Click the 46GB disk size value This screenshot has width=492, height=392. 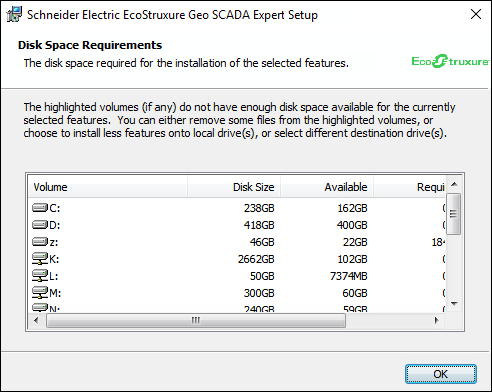coord(262,242)
